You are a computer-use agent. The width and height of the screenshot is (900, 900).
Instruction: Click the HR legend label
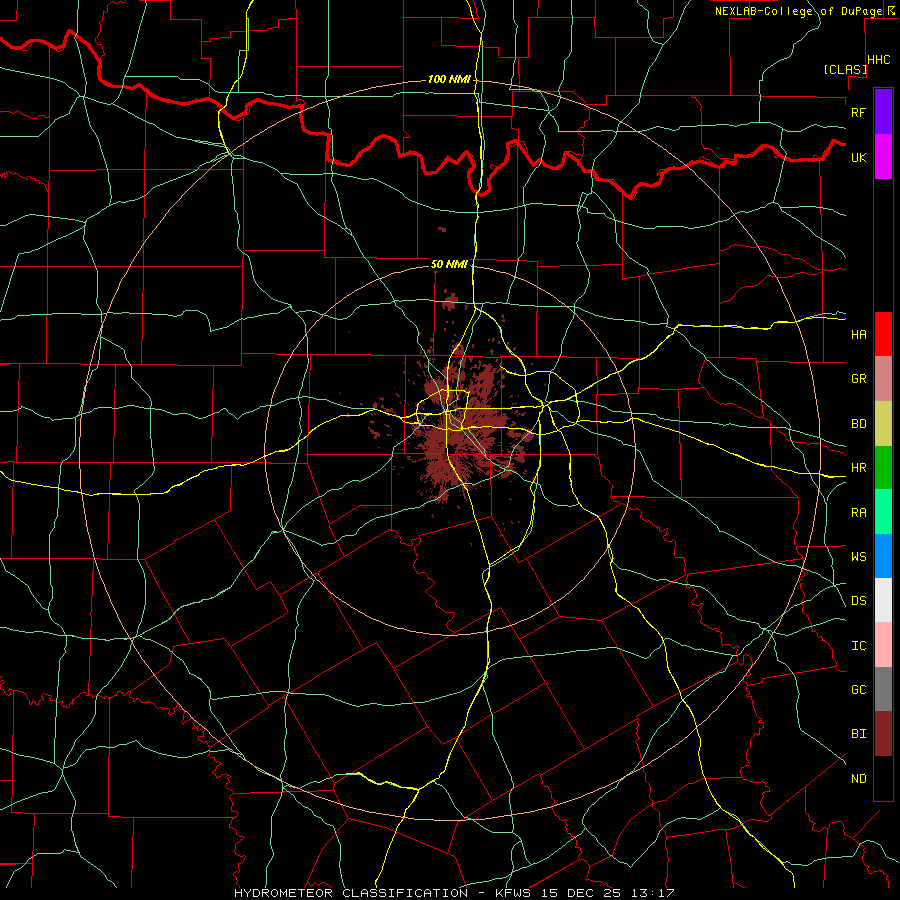coord(858,468)
